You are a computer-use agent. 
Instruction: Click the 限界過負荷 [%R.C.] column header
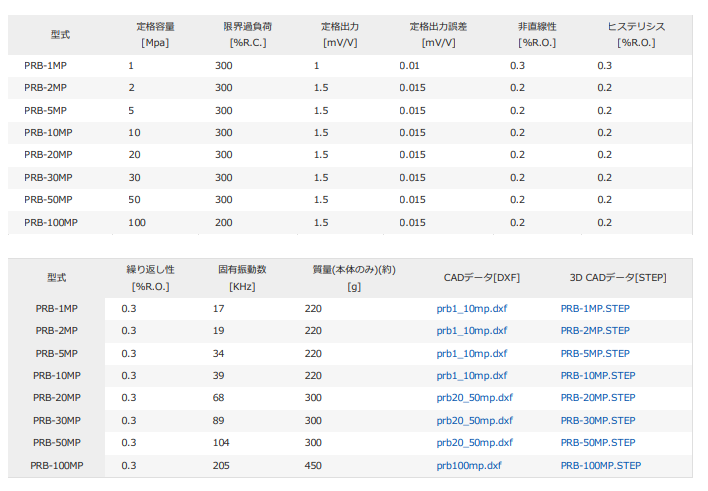[248, 35]
